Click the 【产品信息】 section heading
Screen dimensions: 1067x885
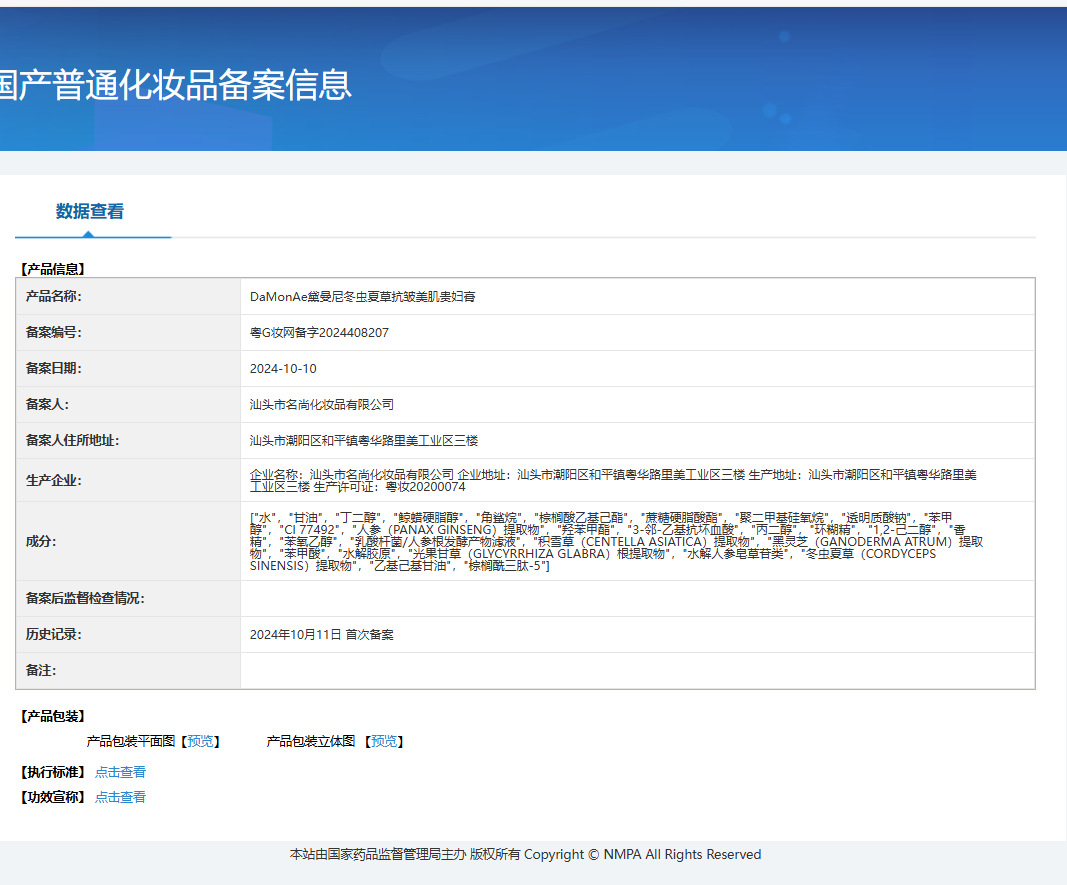pos(52,269)
